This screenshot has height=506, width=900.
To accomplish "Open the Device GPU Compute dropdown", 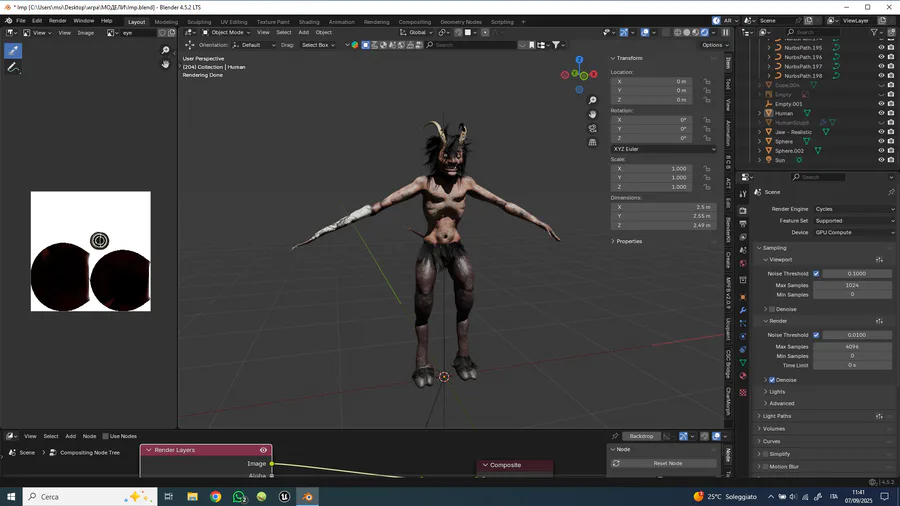I will pyautogui.click(x=854, y=232).
